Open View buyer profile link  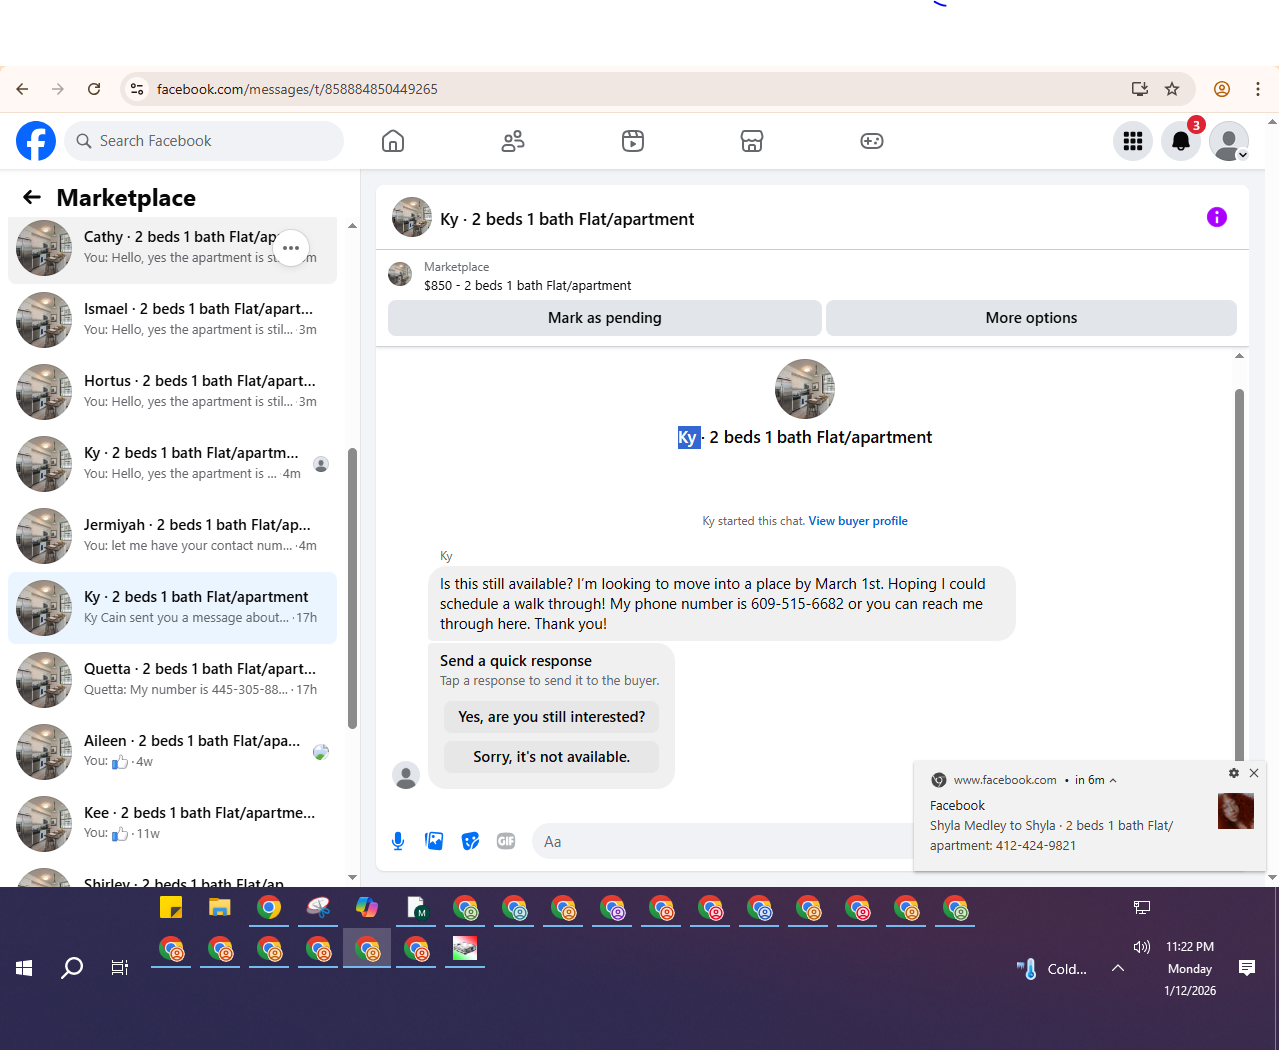tap(858, 521)
